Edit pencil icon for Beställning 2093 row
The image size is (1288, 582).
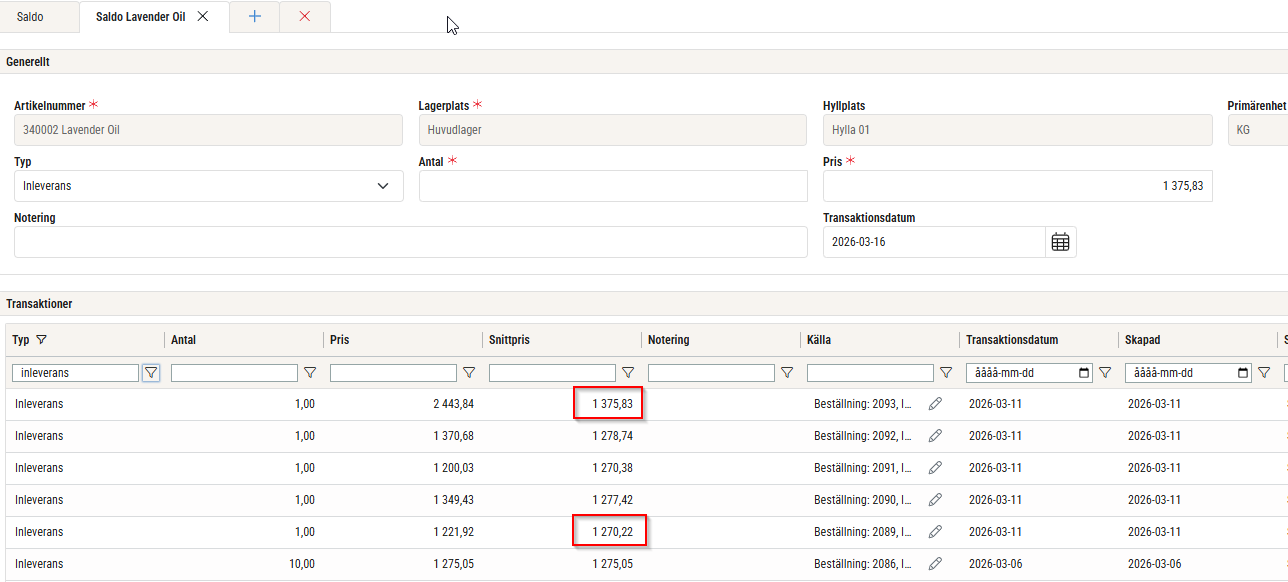[x=935, y=404]
